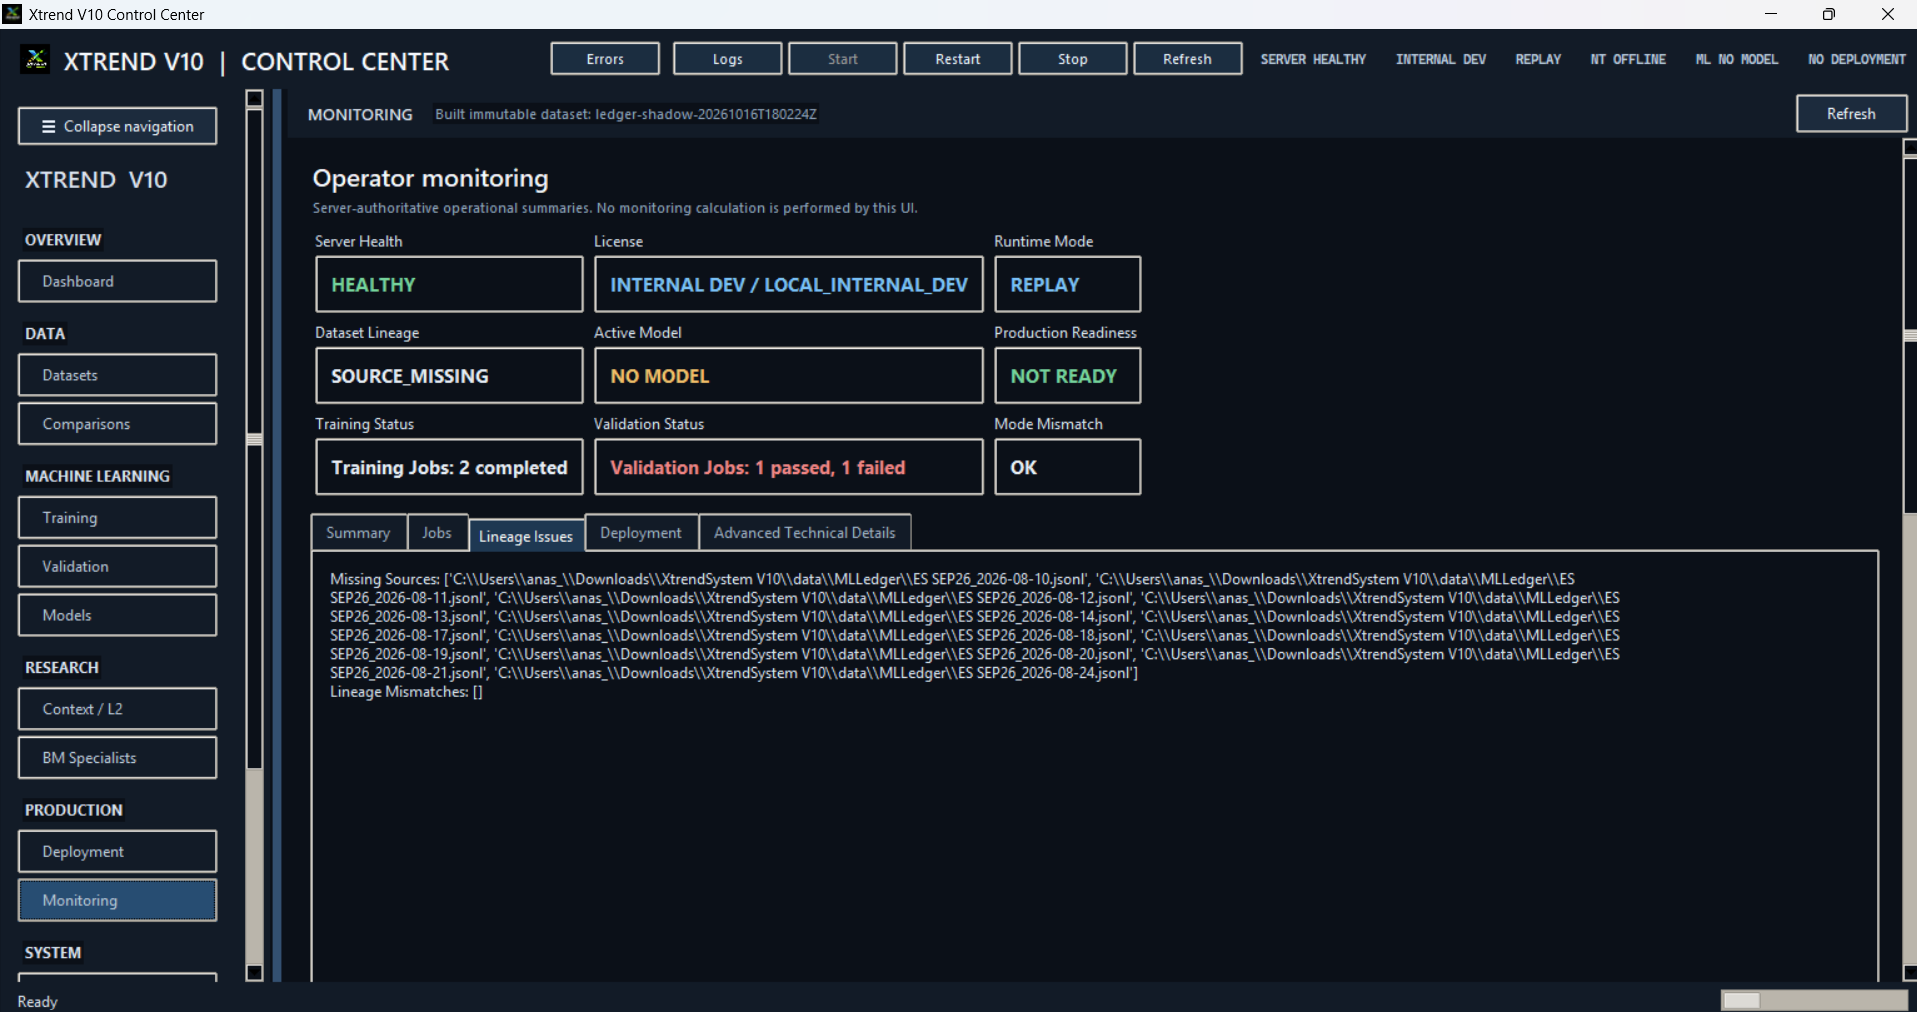This screenshot has height=1012, width=1917.
Task: Go to Datasets
Action: coord(117,375)
